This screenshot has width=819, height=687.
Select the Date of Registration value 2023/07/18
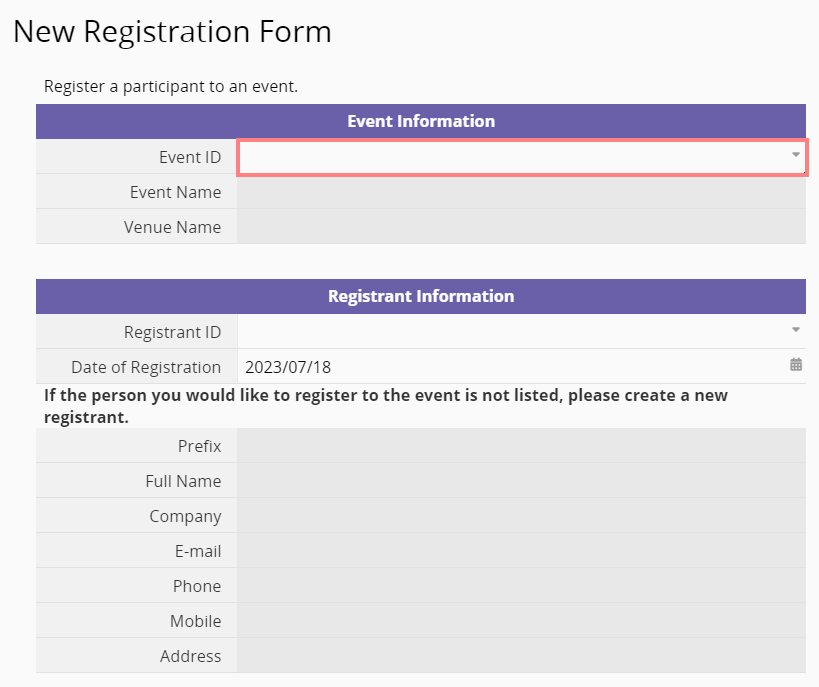click(288, 367)
